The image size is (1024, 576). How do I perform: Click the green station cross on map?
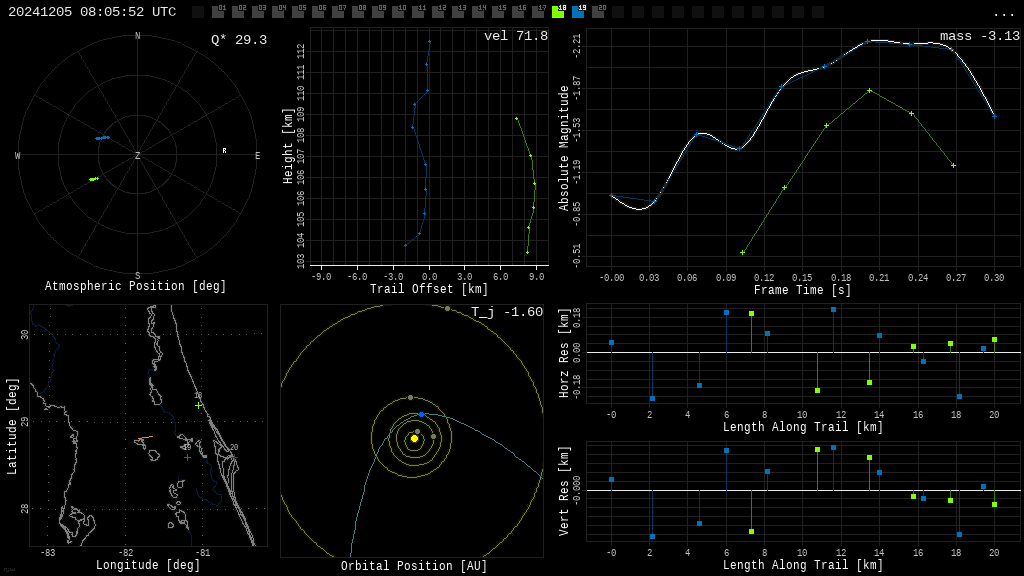(199, 406)
